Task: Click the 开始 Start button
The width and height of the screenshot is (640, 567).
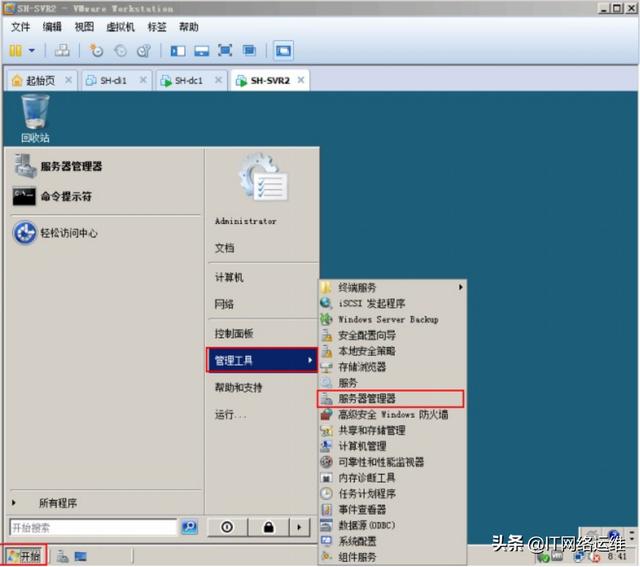Action: pos(24,556)
